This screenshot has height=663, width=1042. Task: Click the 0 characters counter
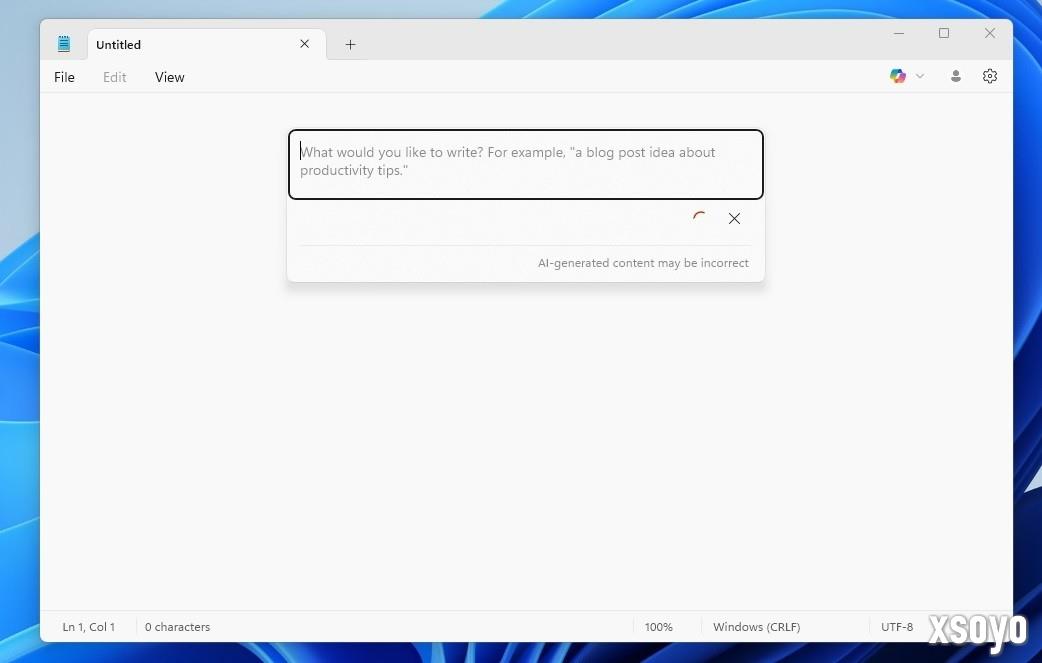[177, 627]
